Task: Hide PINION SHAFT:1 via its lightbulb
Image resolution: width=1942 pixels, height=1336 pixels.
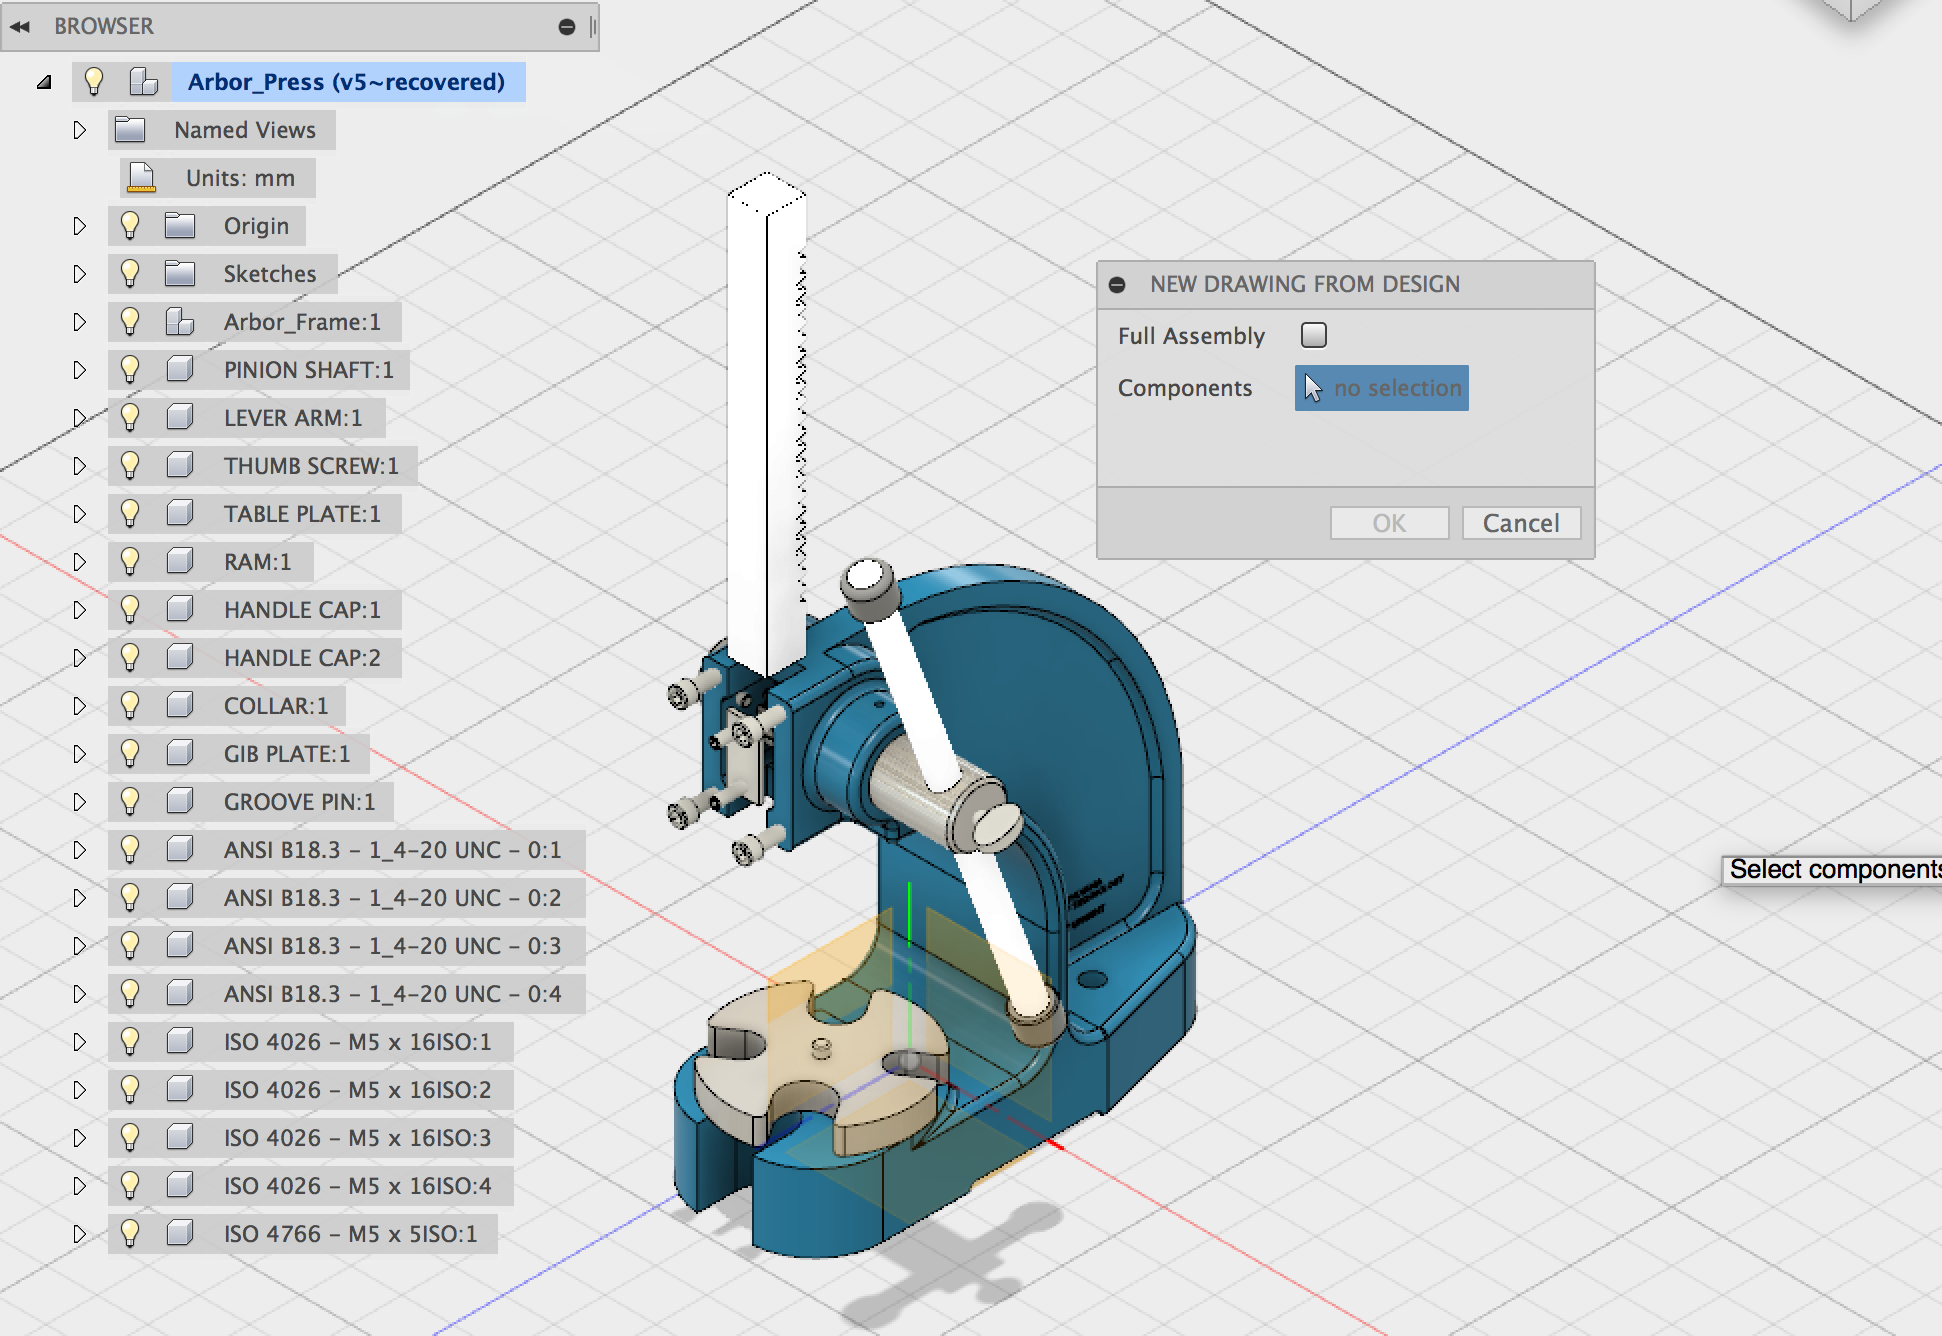Action: [x=130, y=369]
